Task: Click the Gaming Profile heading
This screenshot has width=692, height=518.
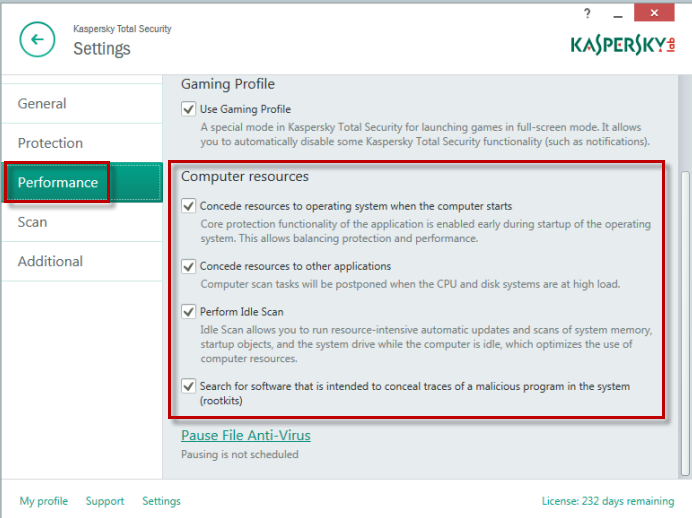Action: 228,84
